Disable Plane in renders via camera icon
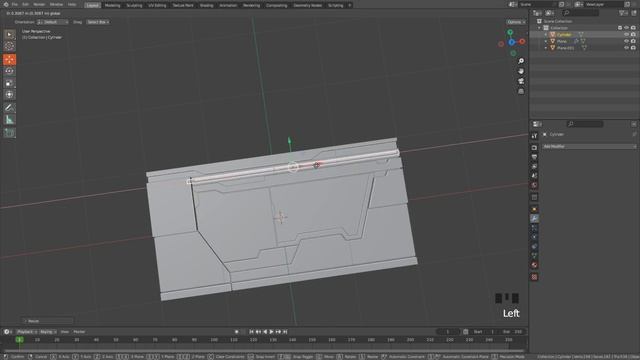The image size is (640, 360). pyautogui.click(x=633, y=41)
